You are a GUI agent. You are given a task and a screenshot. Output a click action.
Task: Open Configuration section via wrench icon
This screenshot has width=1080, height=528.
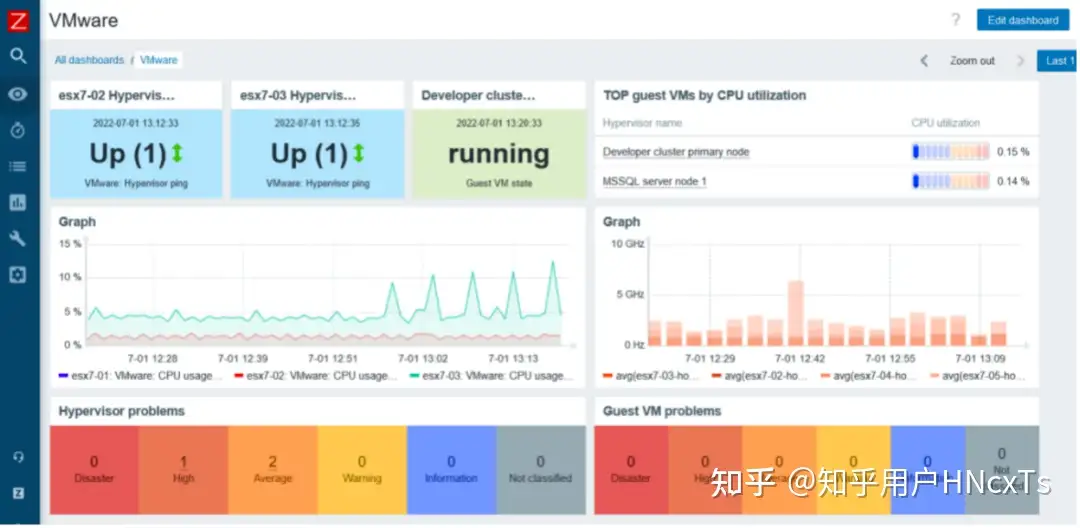18,238
